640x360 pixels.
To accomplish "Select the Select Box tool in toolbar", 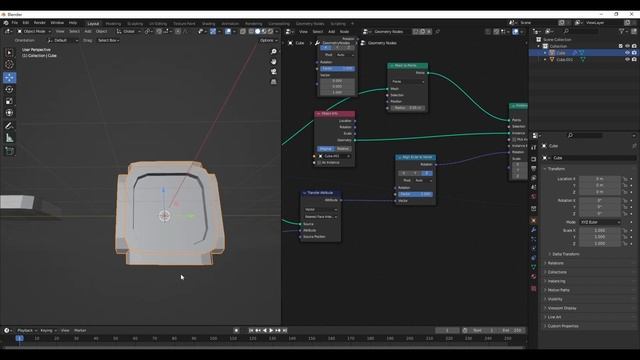I will click(x=9, y=53).
